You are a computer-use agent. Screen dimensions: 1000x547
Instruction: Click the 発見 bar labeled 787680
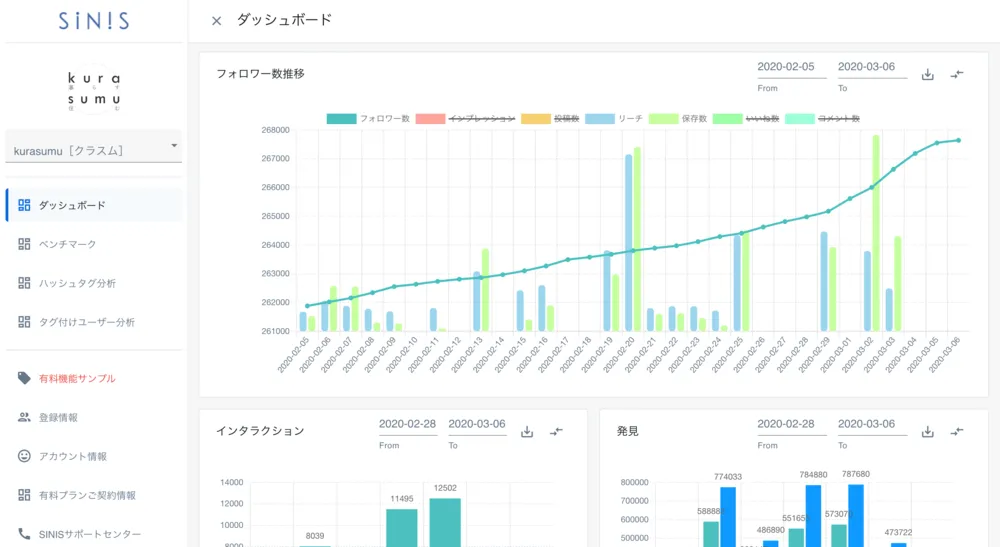pos(856,516)
